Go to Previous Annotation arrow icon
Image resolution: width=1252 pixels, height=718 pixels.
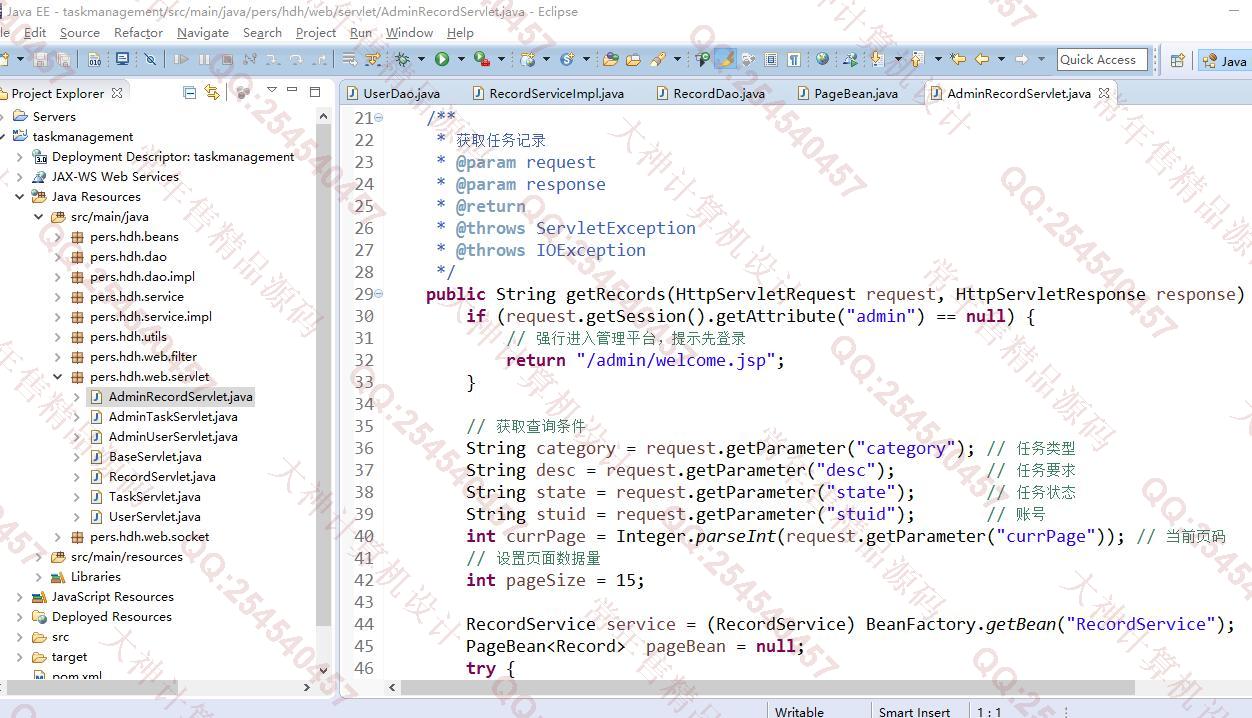point(916,59)
